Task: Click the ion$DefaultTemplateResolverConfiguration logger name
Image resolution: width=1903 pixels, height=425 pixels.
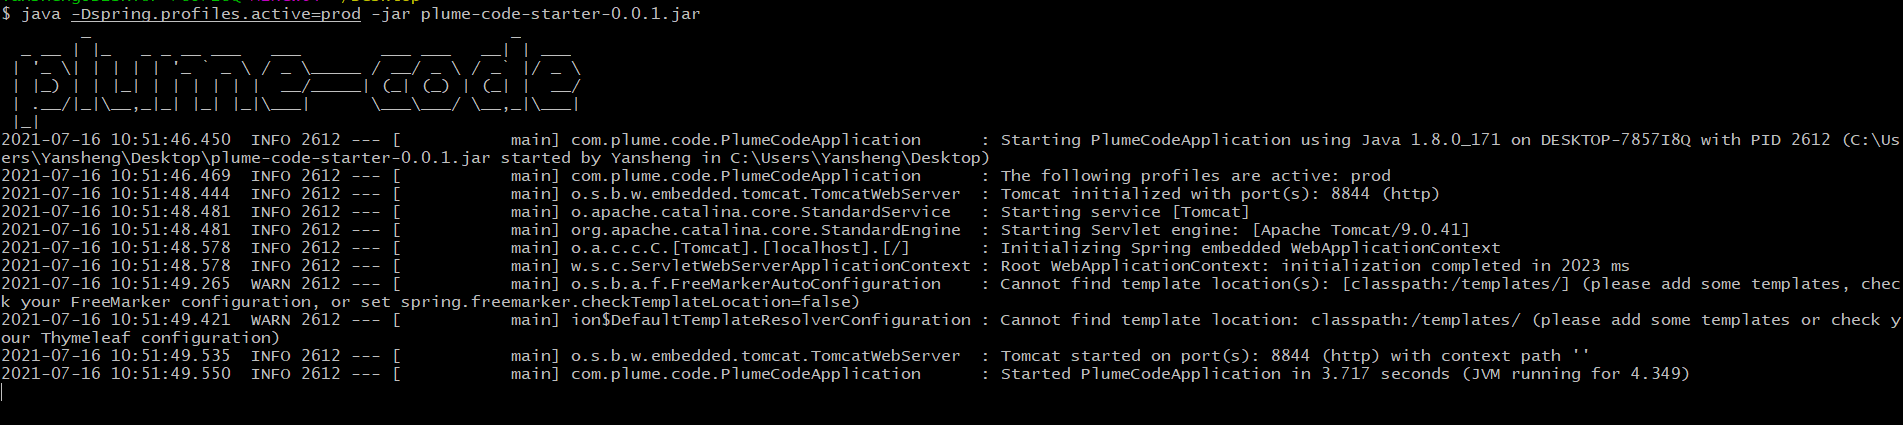Action: pos(771,320)
